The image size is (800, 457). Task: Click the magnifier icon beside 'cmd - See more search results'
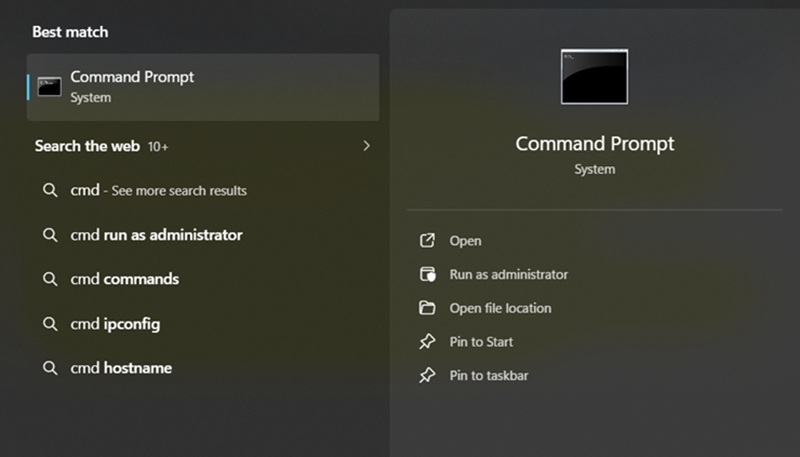coord(50,190)
